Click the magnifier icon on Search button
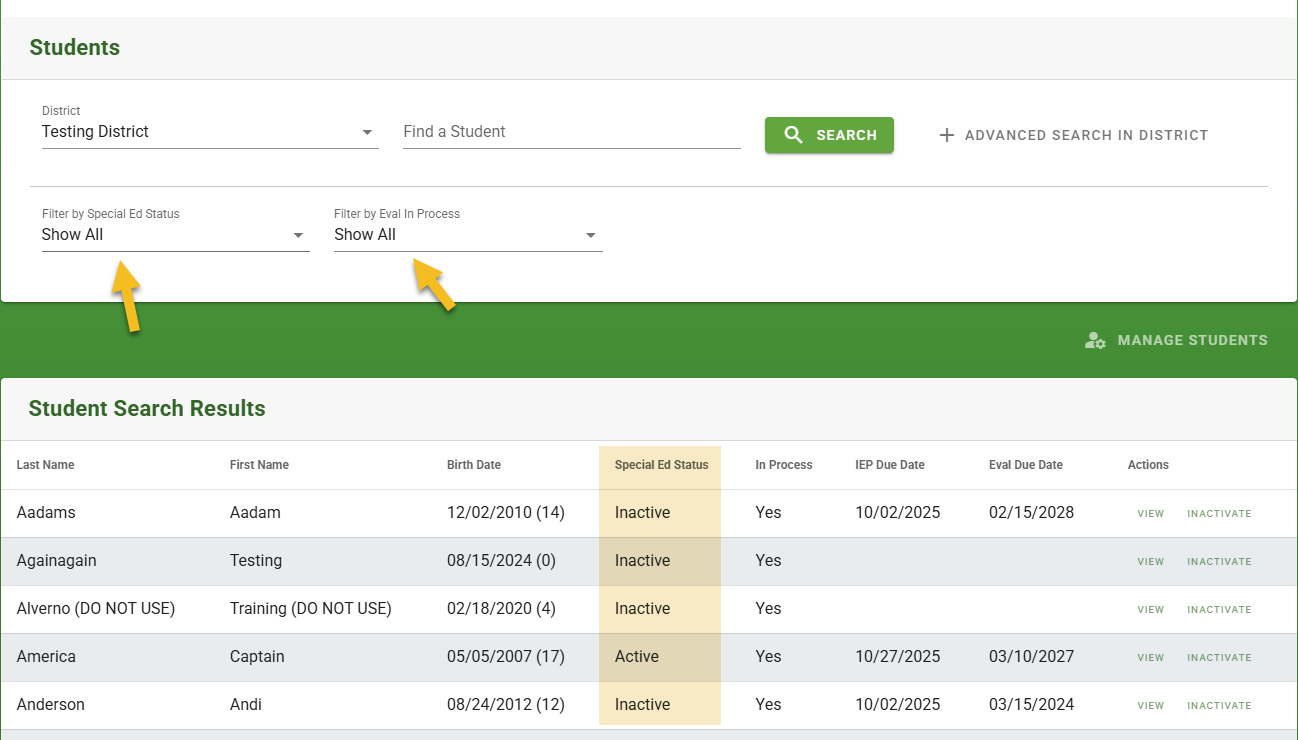 click(x=794, y=135)
